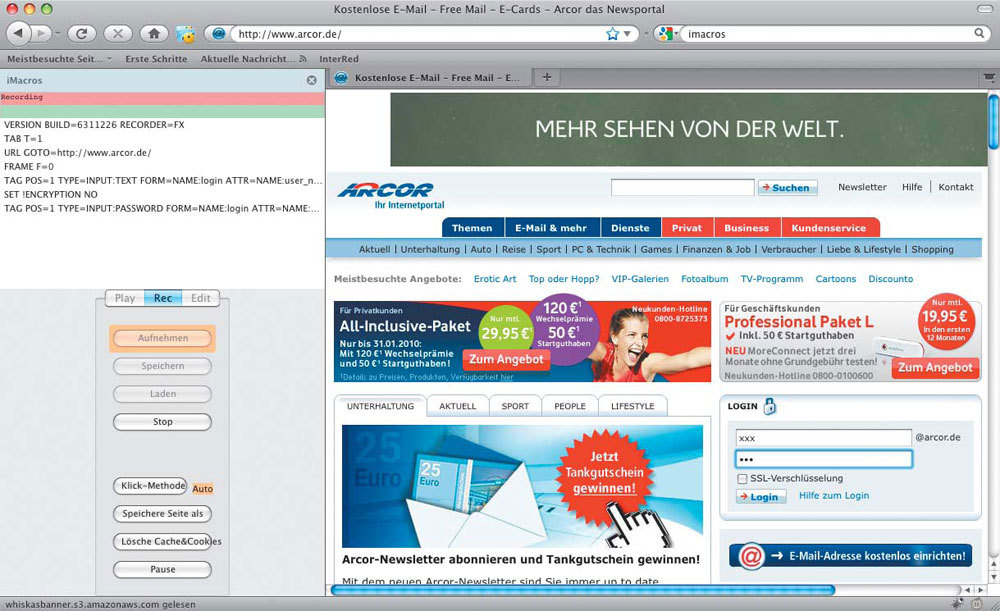Screen dimensions: 1000x611
Task: Click Speichere Seite als button
Action: (163, 513)
